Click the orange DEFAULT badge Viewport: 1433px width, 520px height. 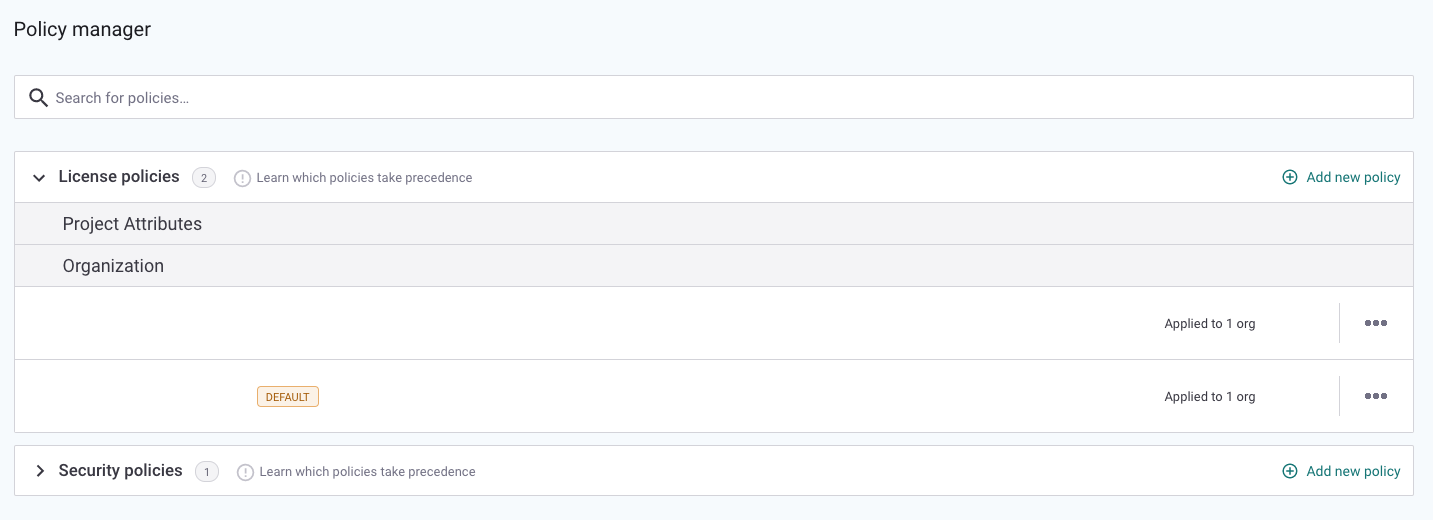tap(288, 397)
